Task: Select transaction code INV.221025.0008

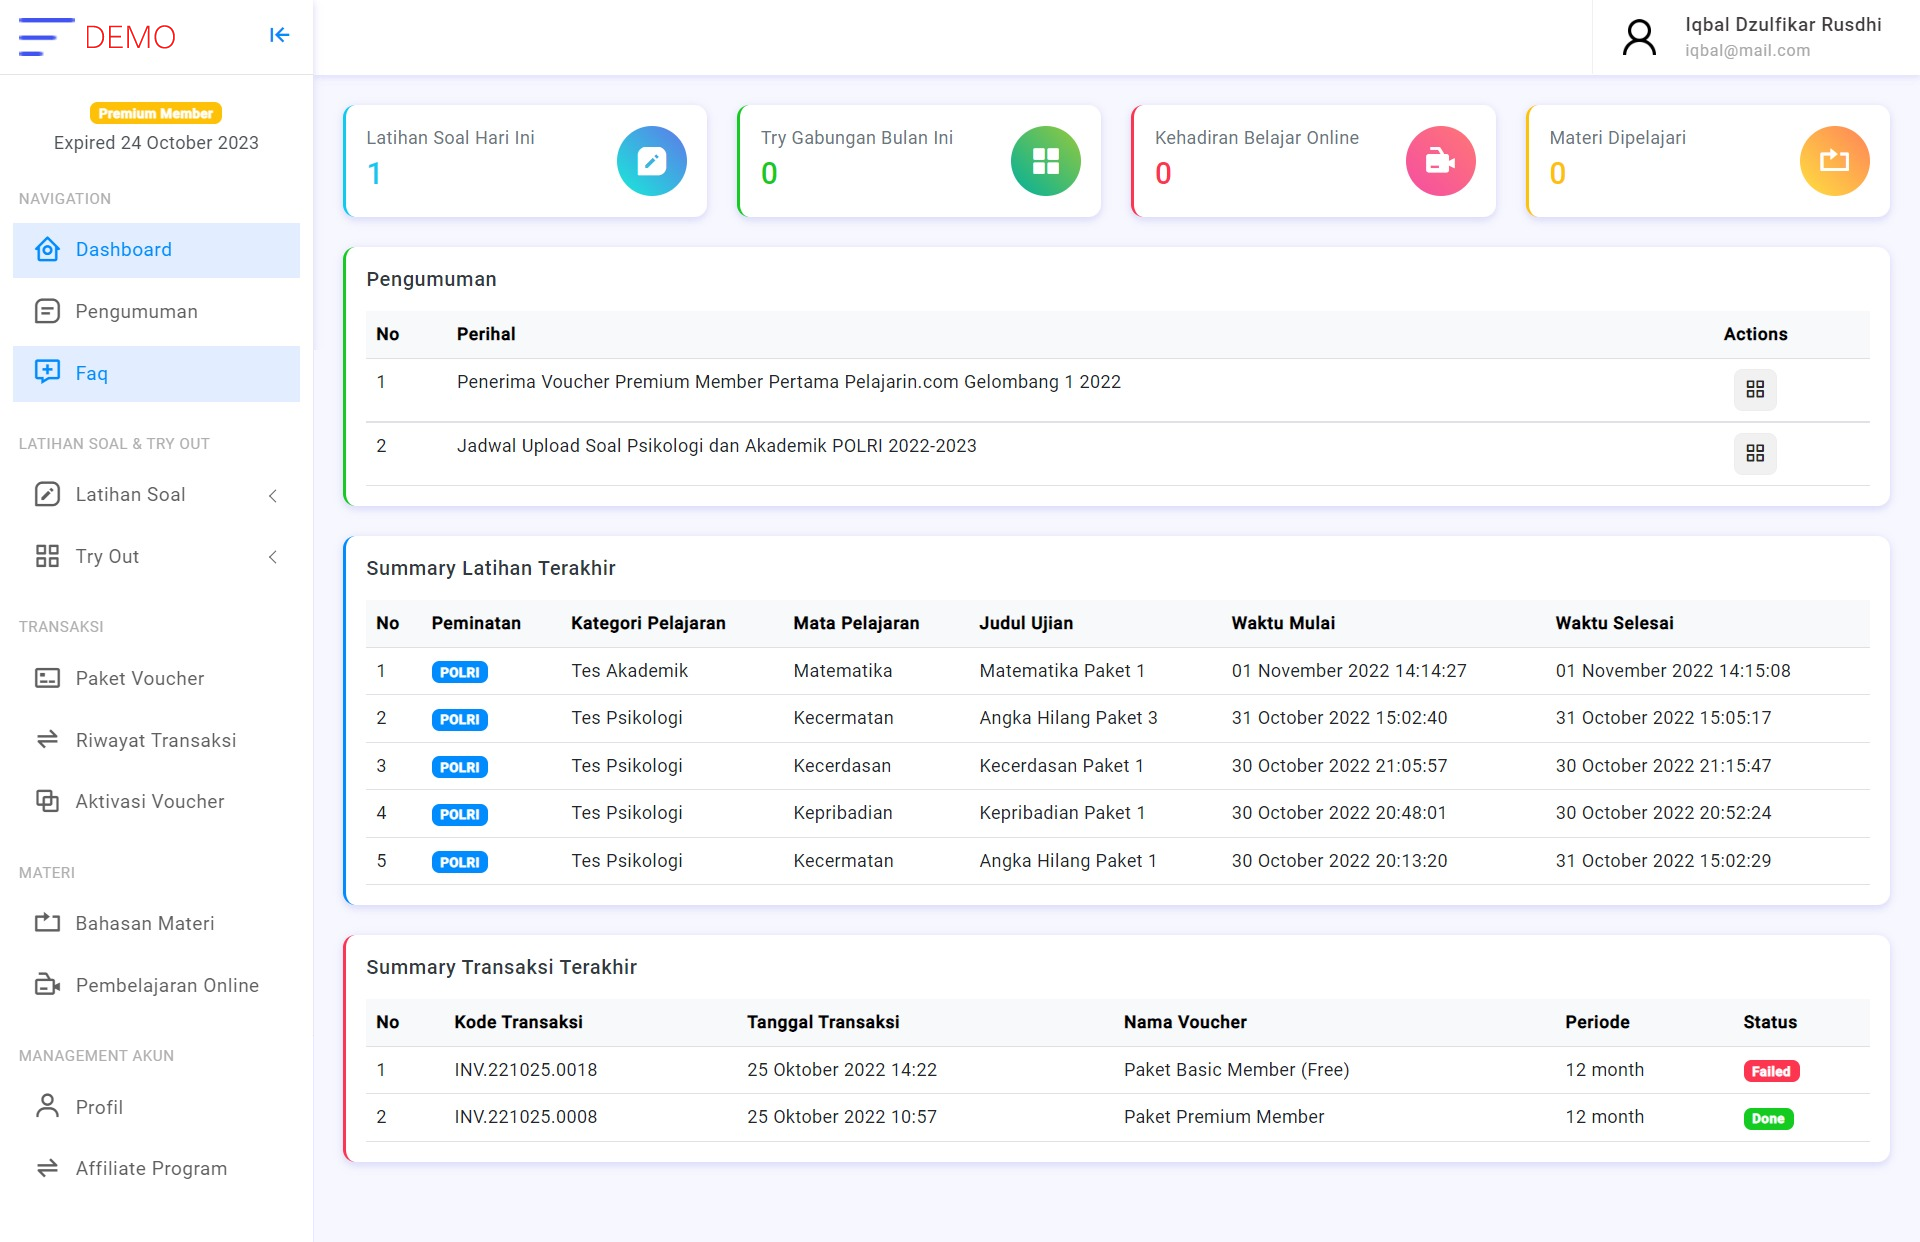Action: (525, 1117)
